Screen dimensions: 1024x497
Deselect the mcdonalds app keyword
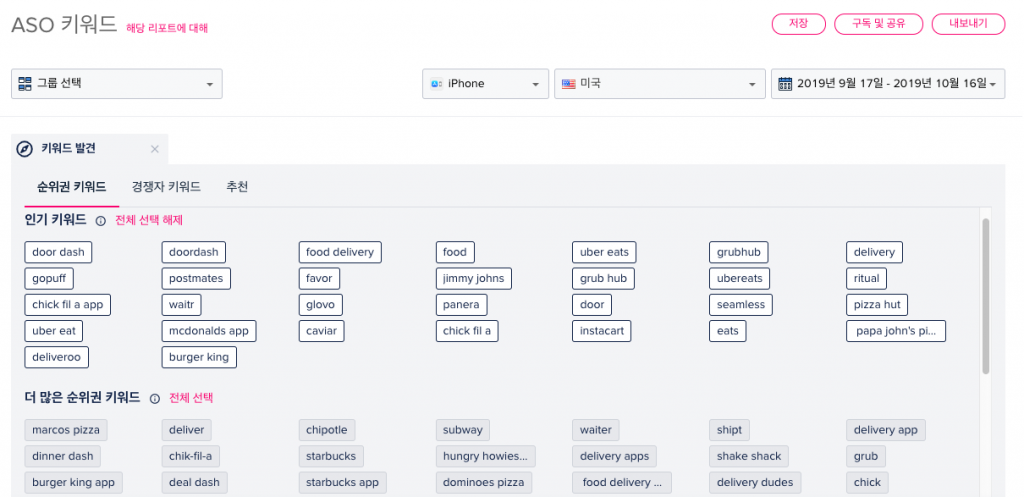point(209,330)
